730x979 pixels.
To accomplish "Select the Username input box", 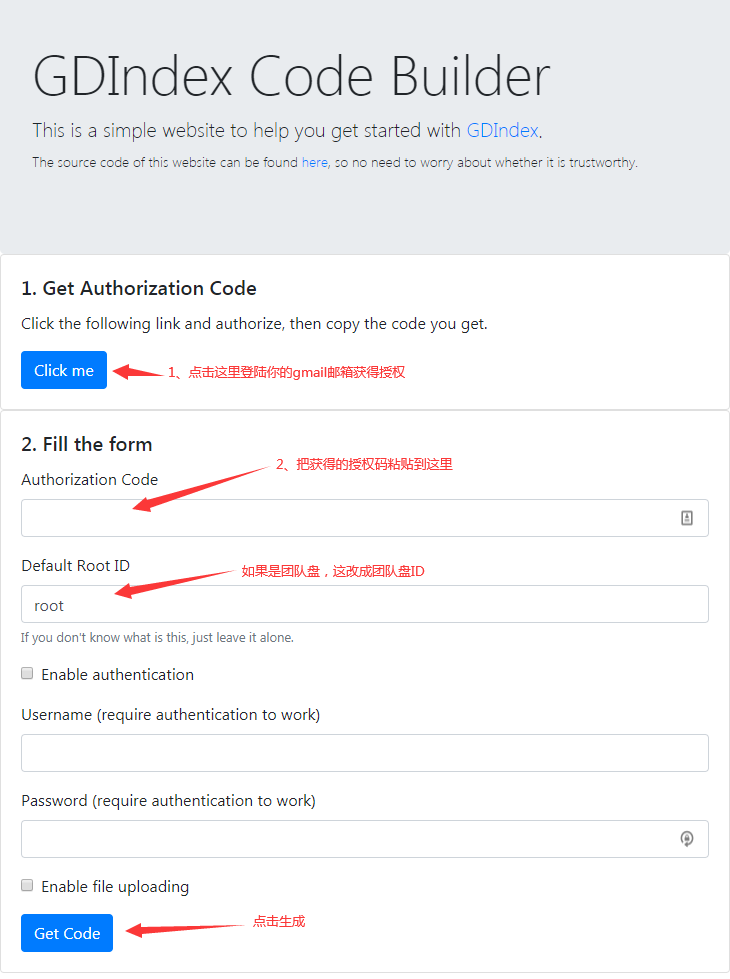I will [x=364, y=753].
